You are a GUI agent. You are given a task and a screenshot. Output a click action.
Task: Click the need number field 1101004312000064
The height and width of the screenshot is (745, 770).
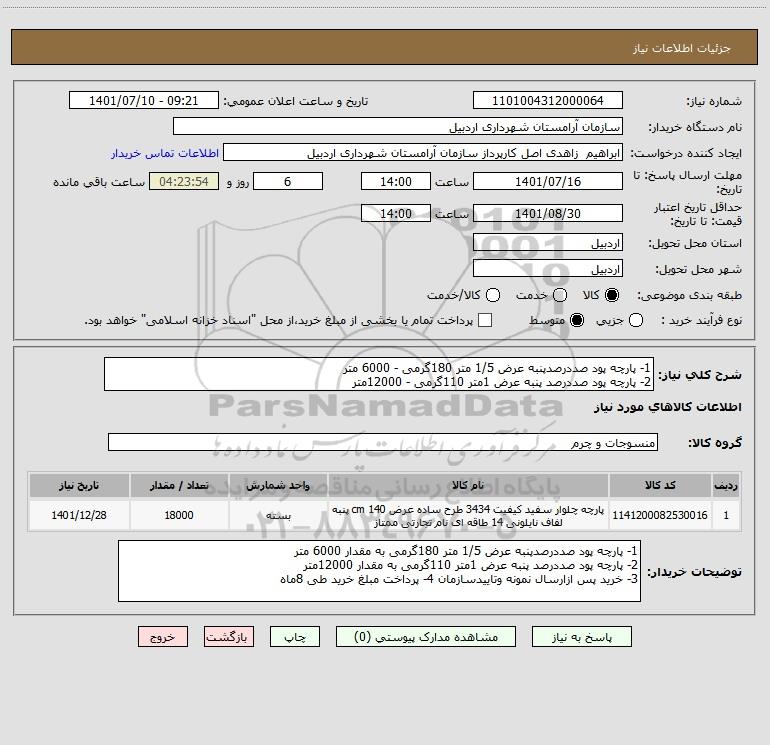(548, 100)
